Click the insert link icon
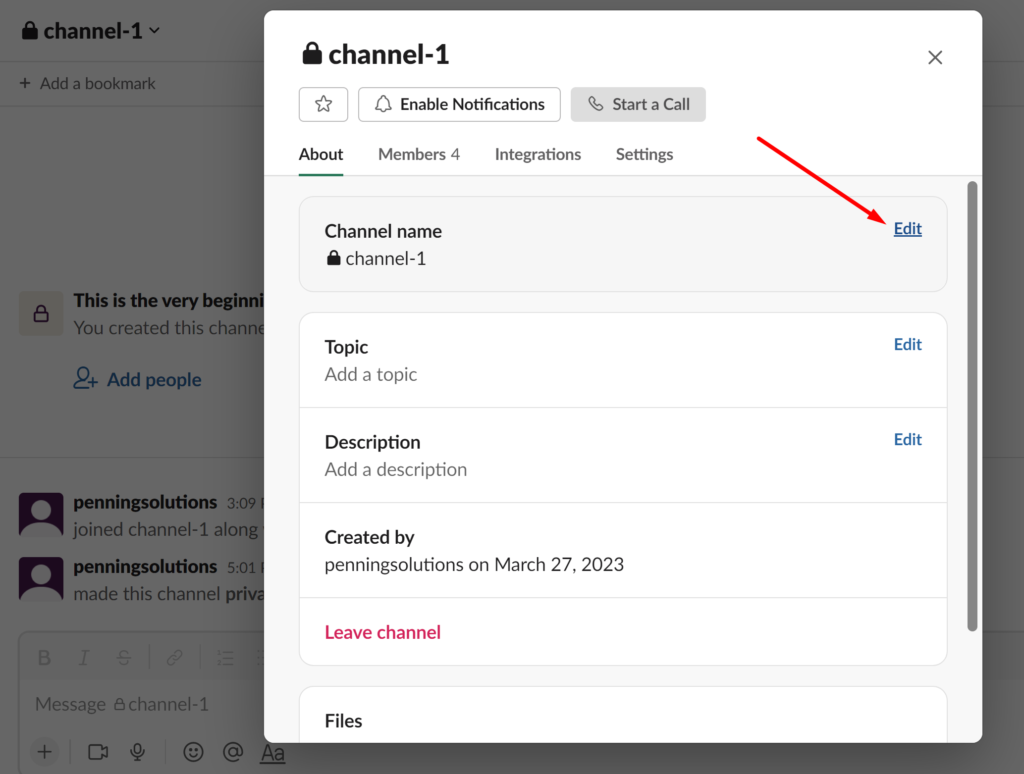Image resolution: width=1024 pixels, height=774 pixels. [x=174, y=658]
